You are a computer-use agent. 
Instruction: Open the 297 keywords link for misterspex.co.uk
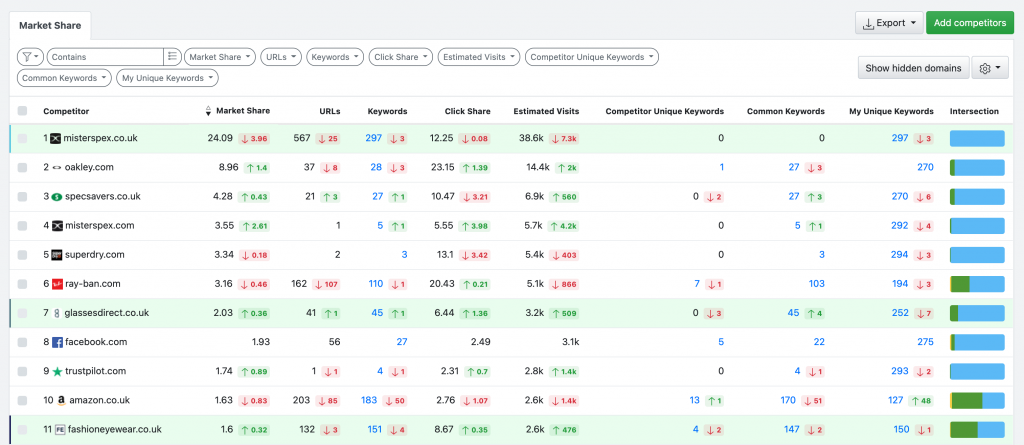[x=374, y=139]
